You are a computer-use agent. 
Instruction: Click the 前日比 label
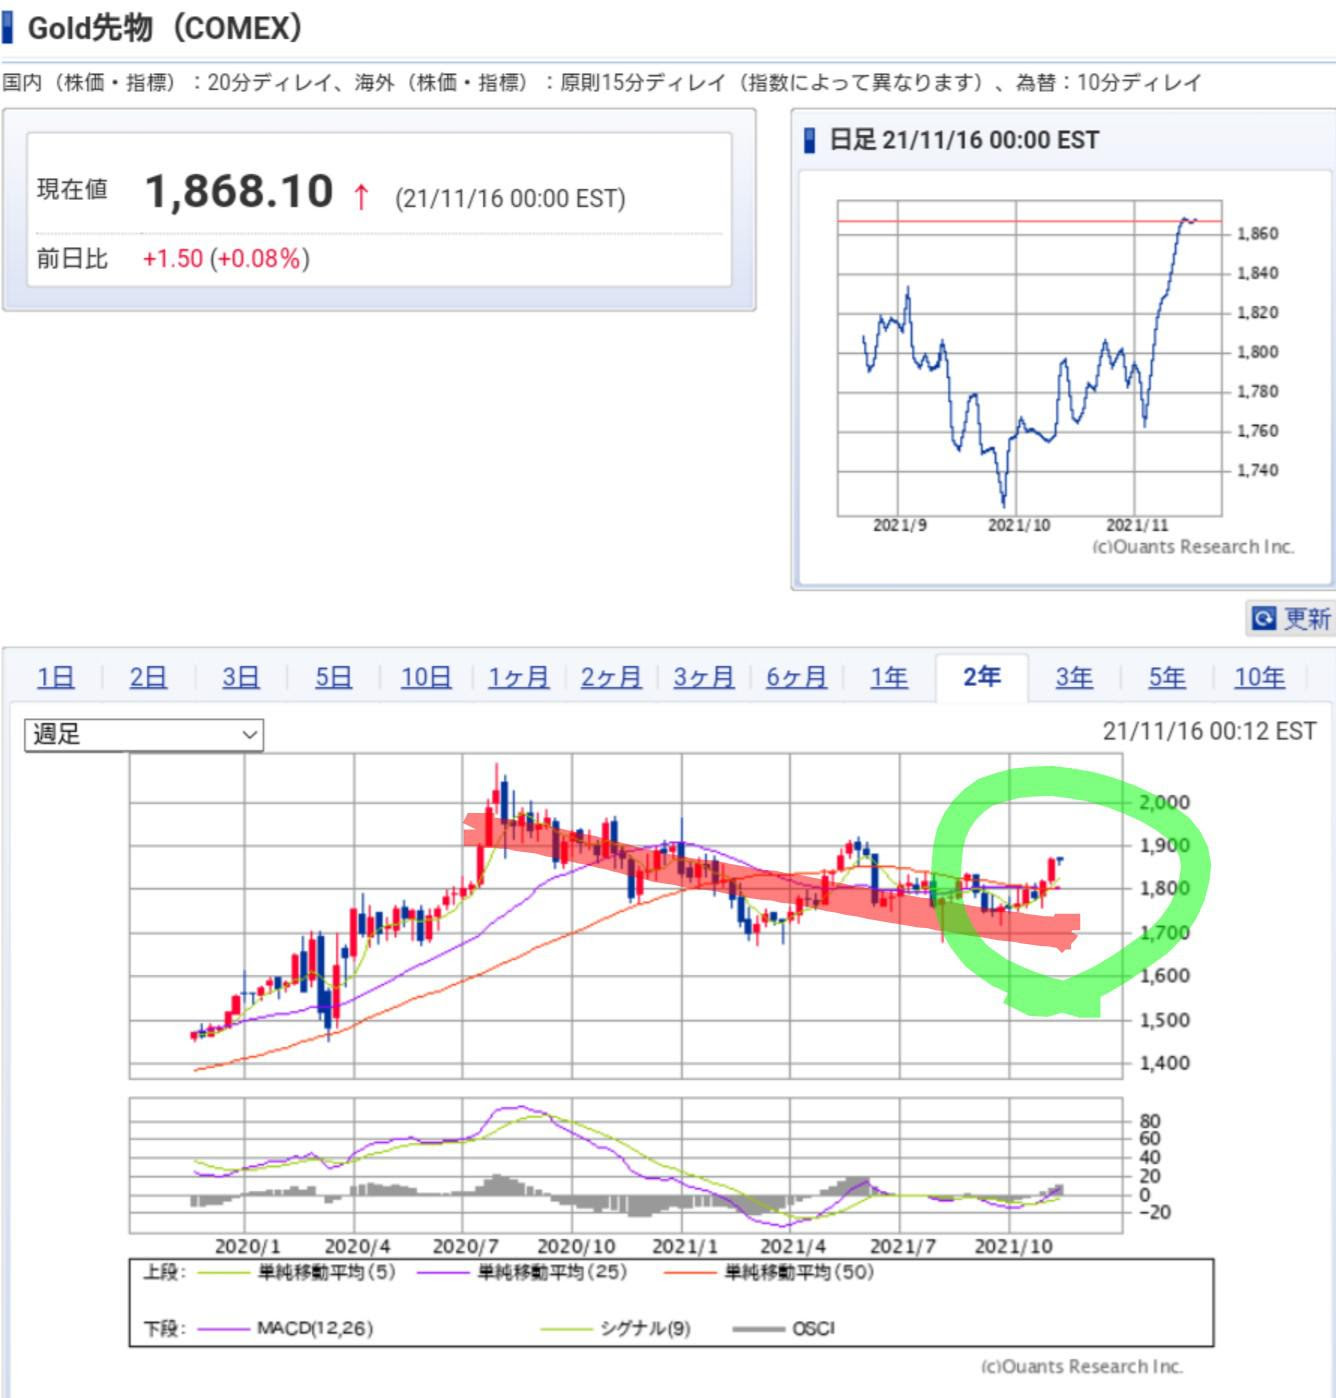coord(72,259)
